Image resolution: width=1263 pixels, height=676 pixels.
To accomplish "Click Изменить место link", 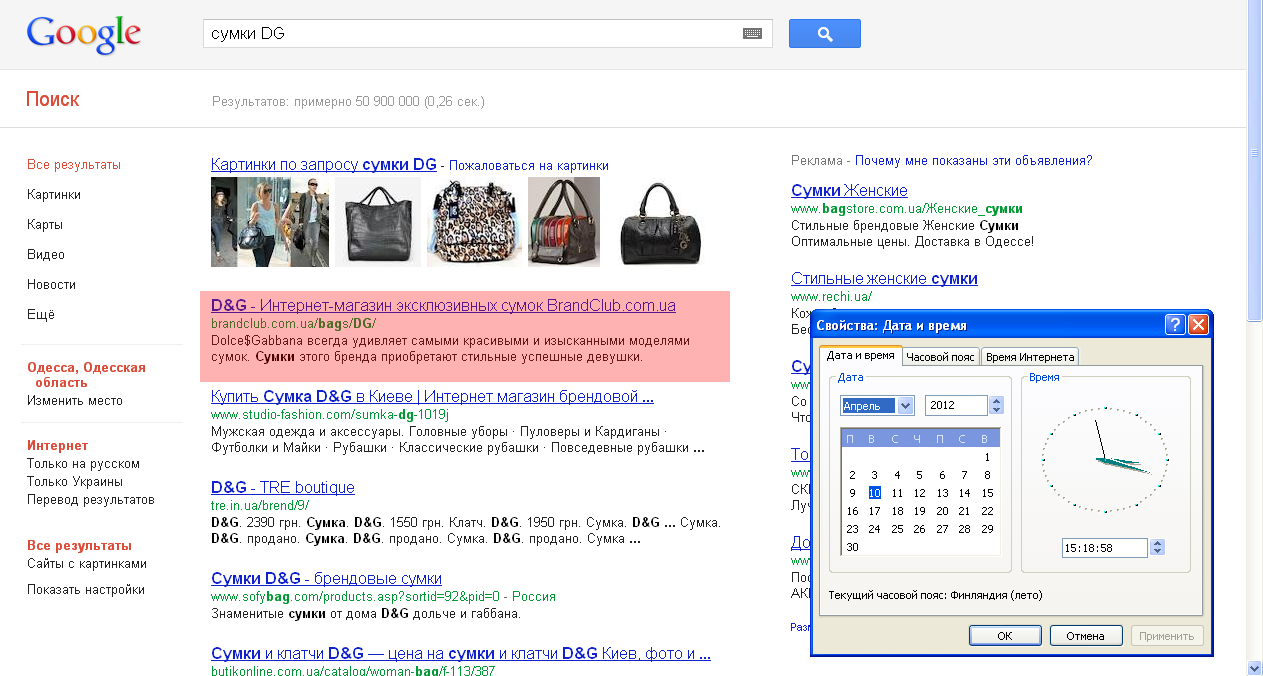I will 75,401.
